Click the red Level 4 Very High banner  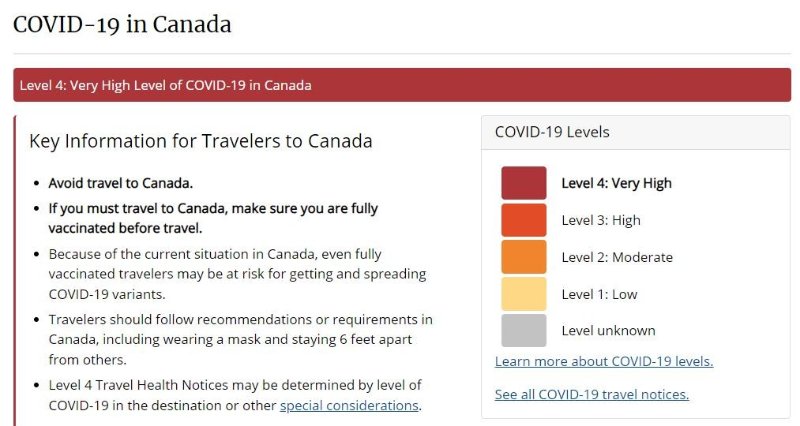pyautogui.click(x=402, y=85)
